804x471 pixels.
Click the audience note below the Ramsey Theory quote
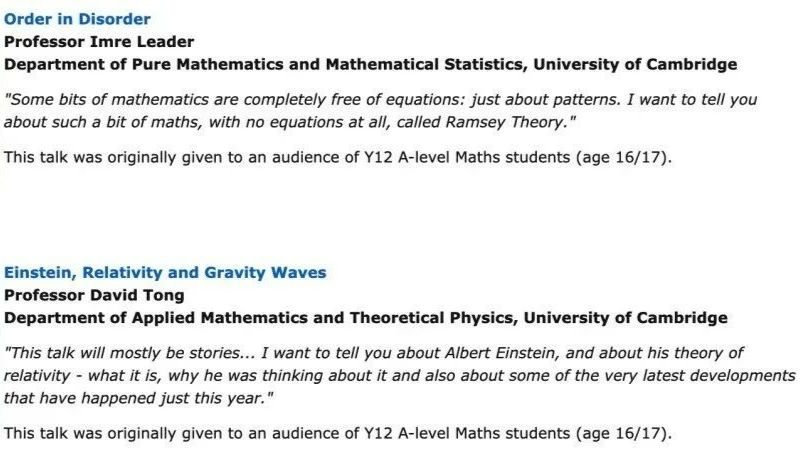(338, 157)
